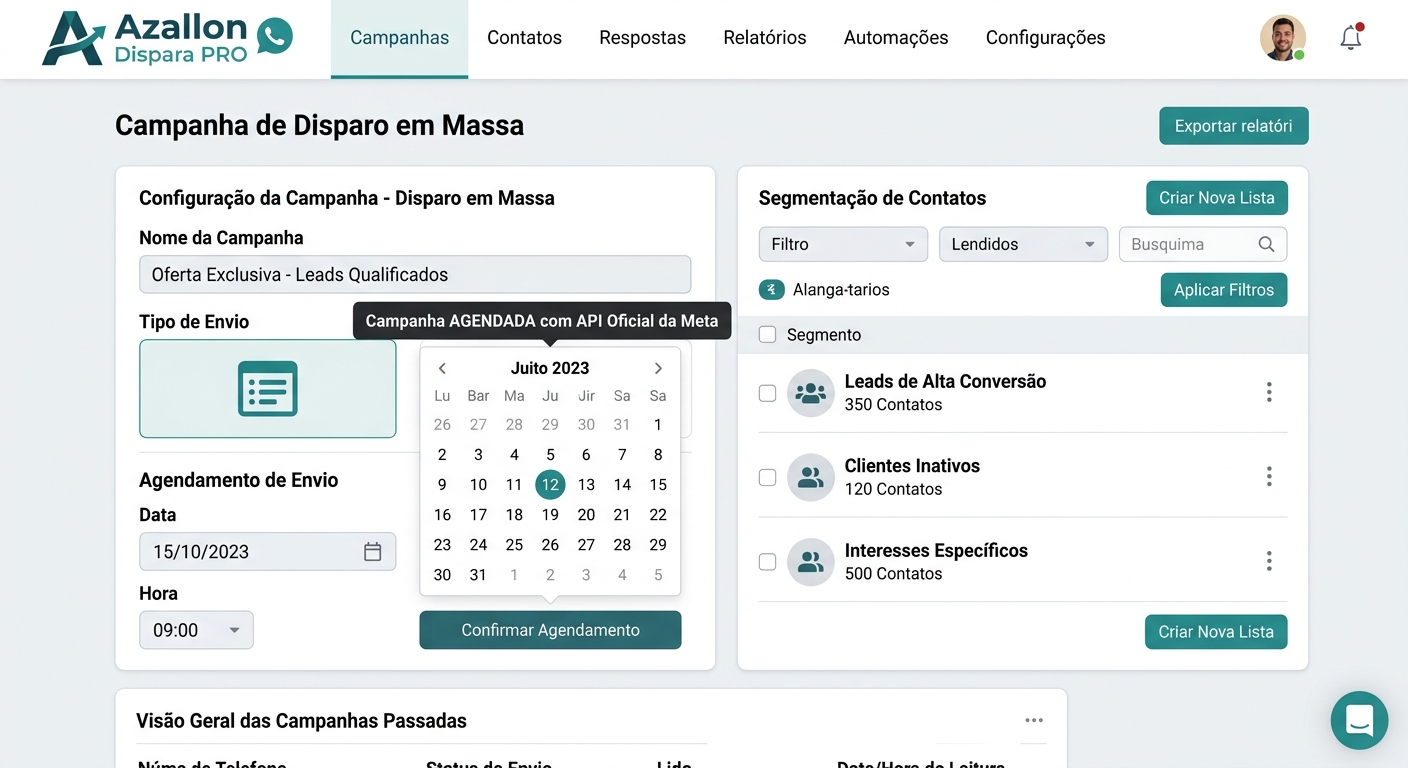Click the Data field showing 15/10/2023
The width and height of the screenshot is (1408, 768).
click(x=268, y=551)
